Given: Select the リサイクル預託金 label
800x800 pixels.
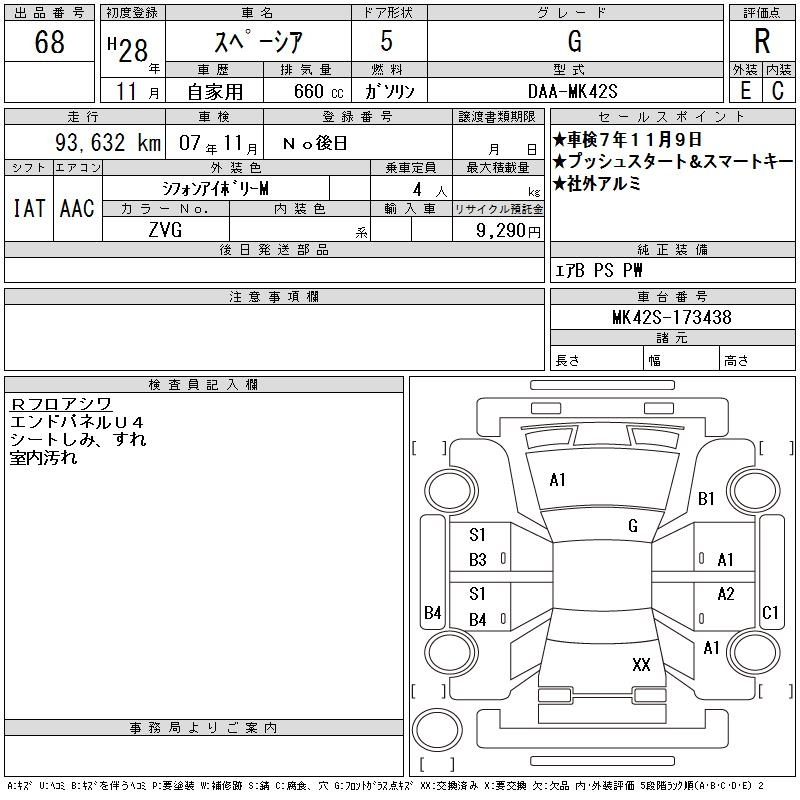Looking at the screenshot, I should point(498,209).
